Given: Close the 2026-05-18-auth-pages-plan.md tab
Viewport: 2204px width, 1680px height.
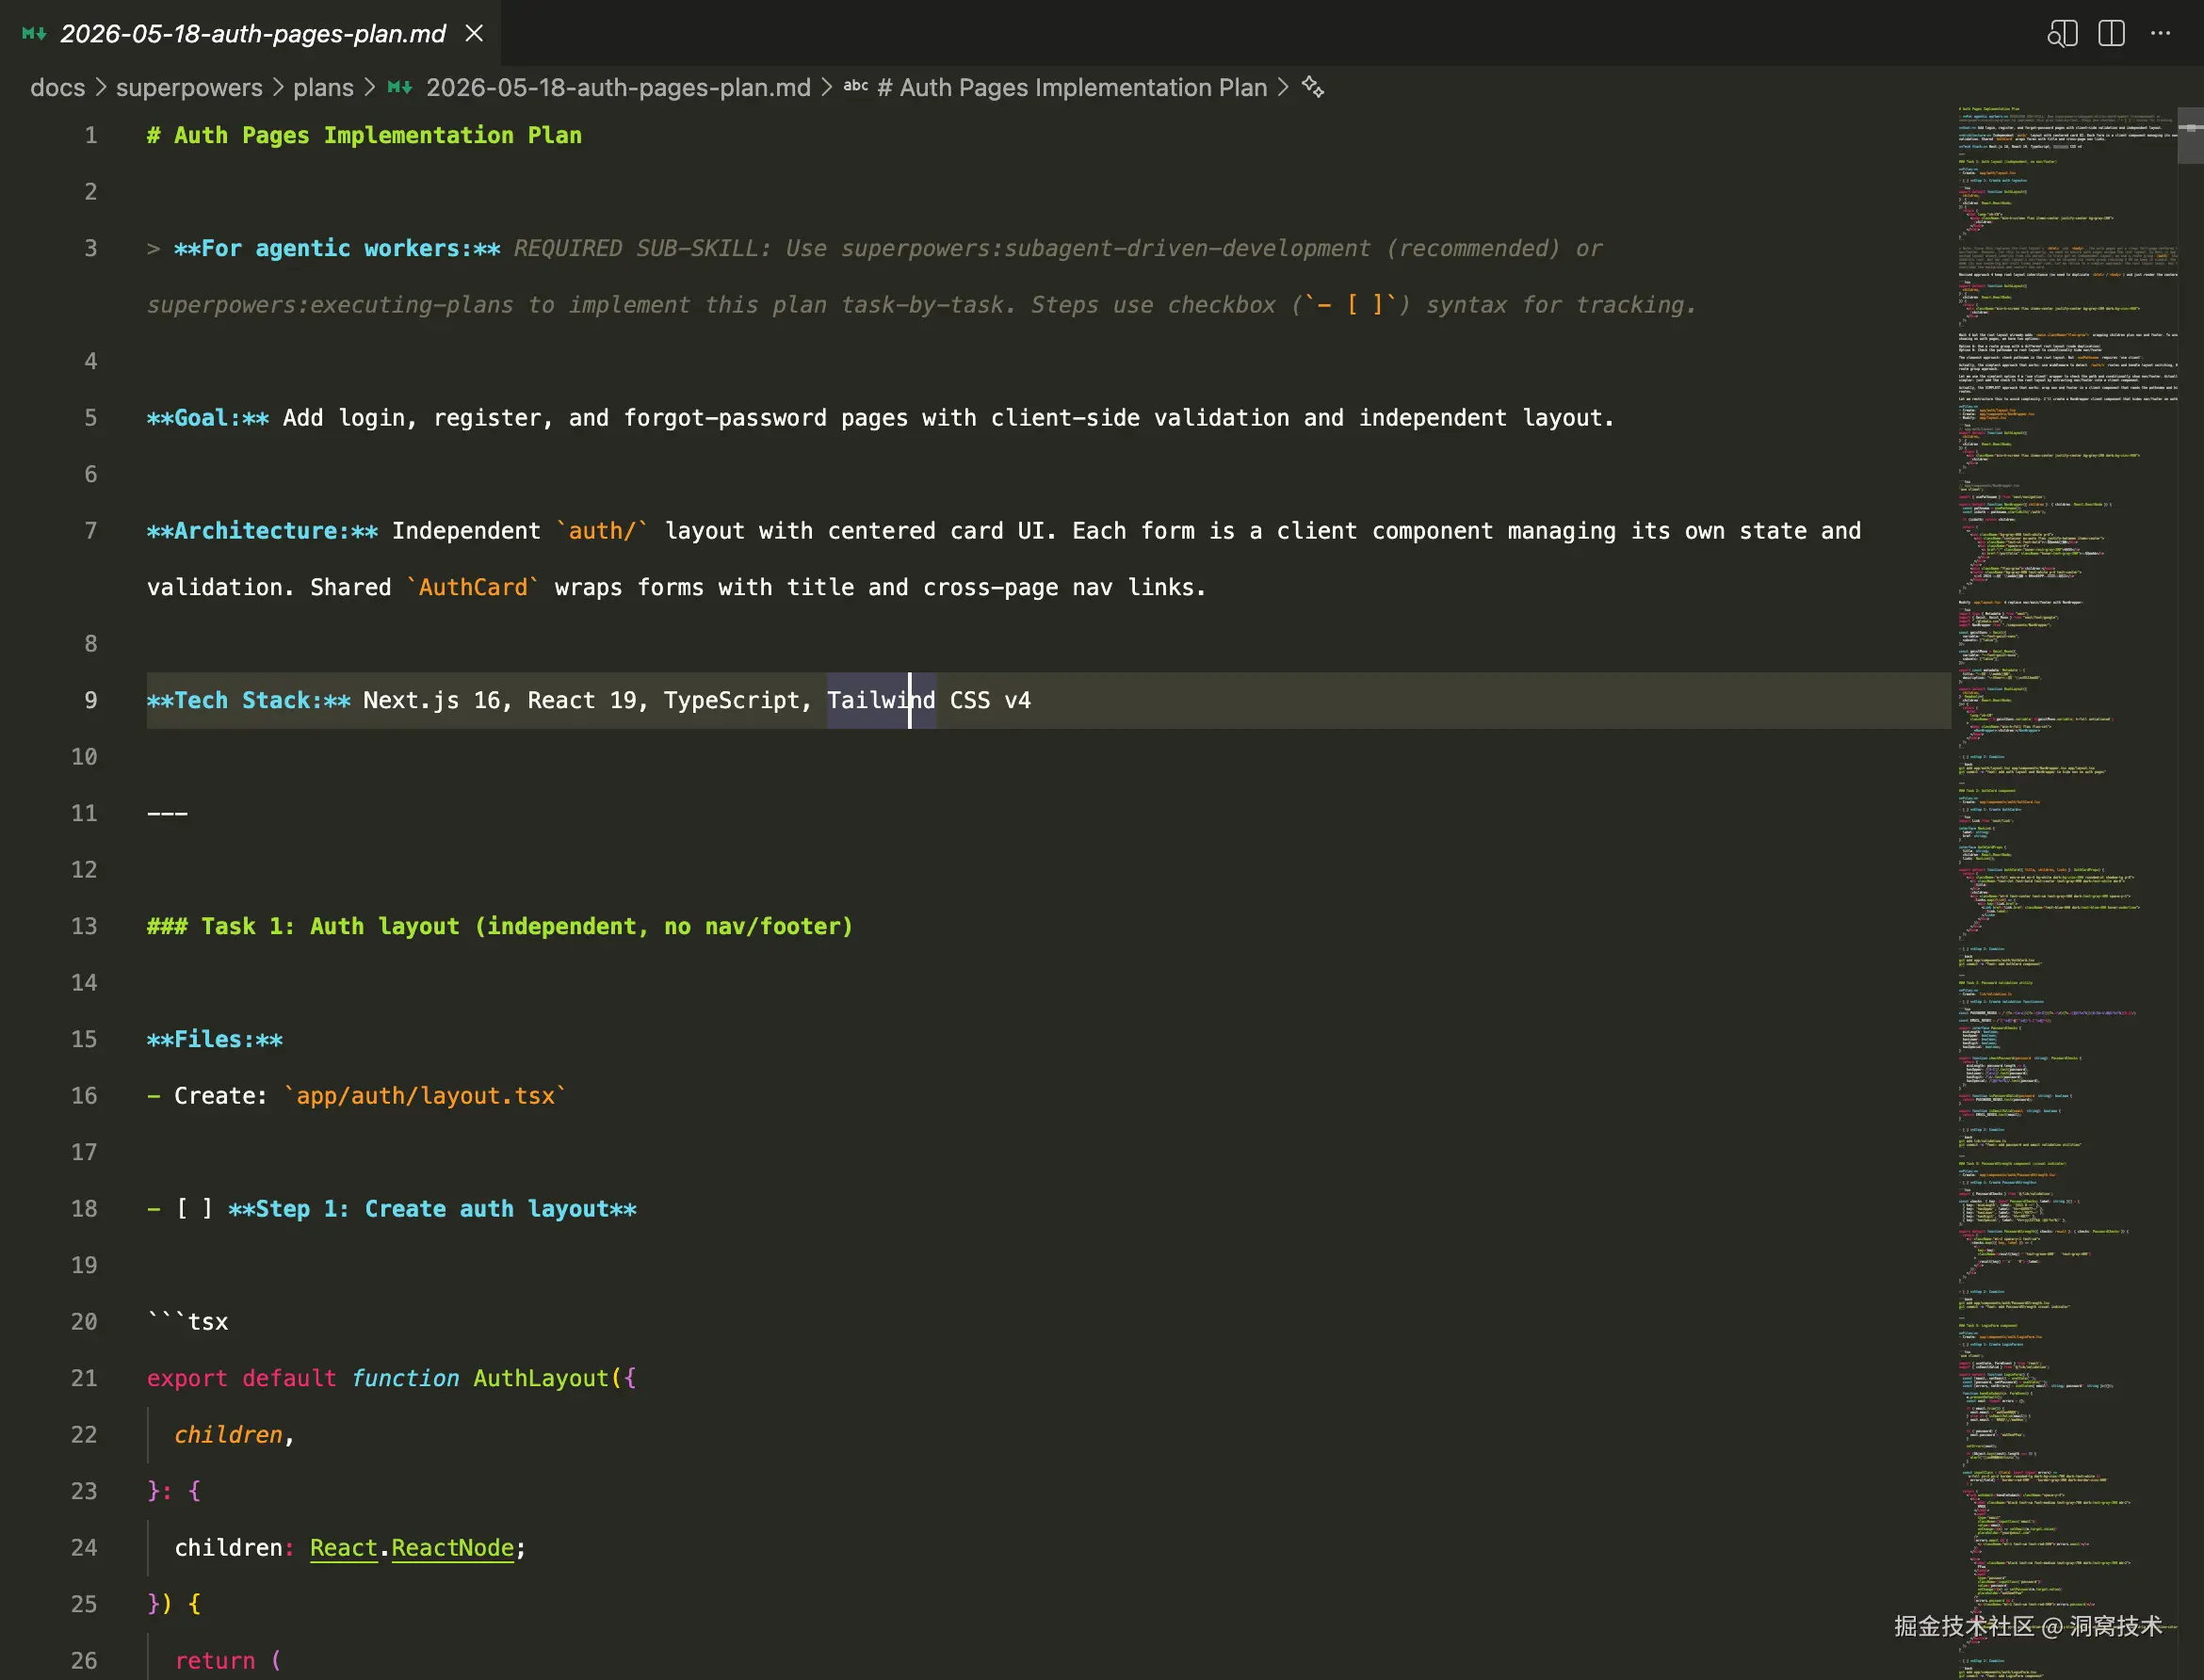Looking at the screenshot, I should 475,33.
